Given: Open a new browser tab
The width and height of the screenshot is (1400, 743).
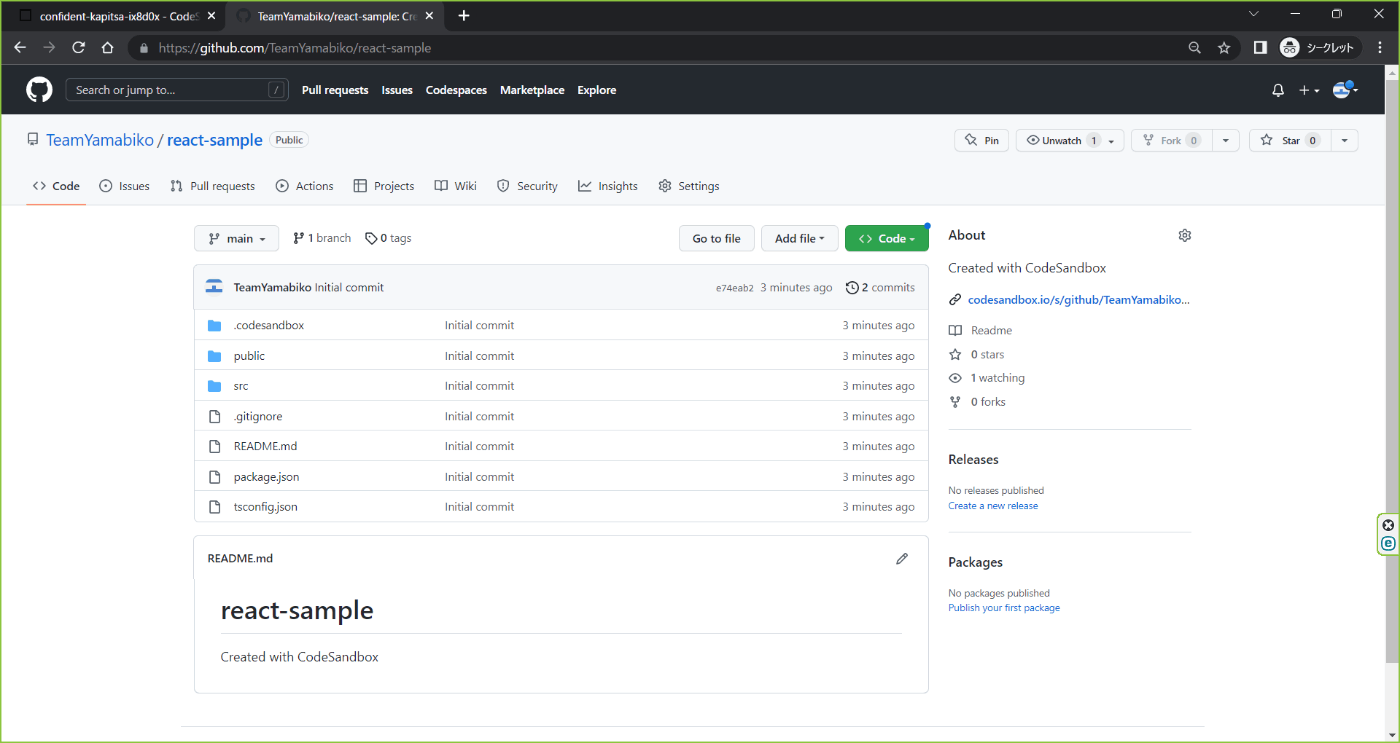Looking at the screenshot, I should [464, 16].
